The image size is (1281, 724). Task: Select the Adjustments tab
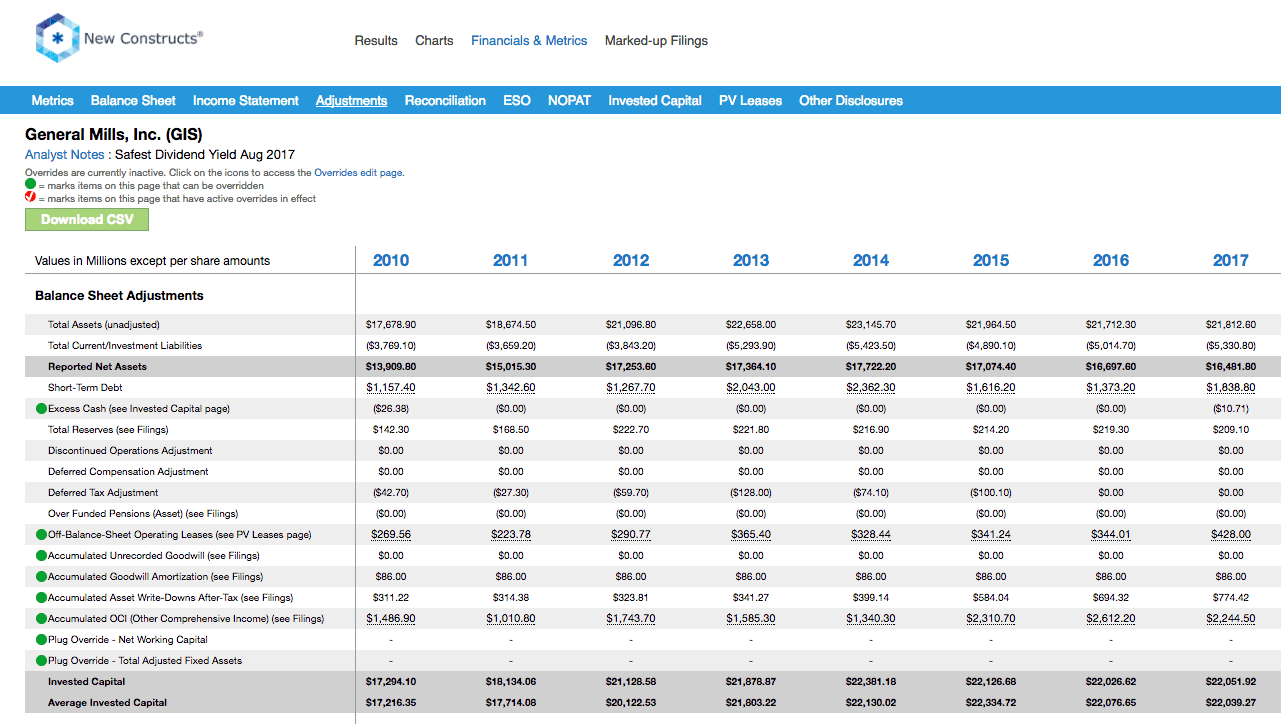352,101
